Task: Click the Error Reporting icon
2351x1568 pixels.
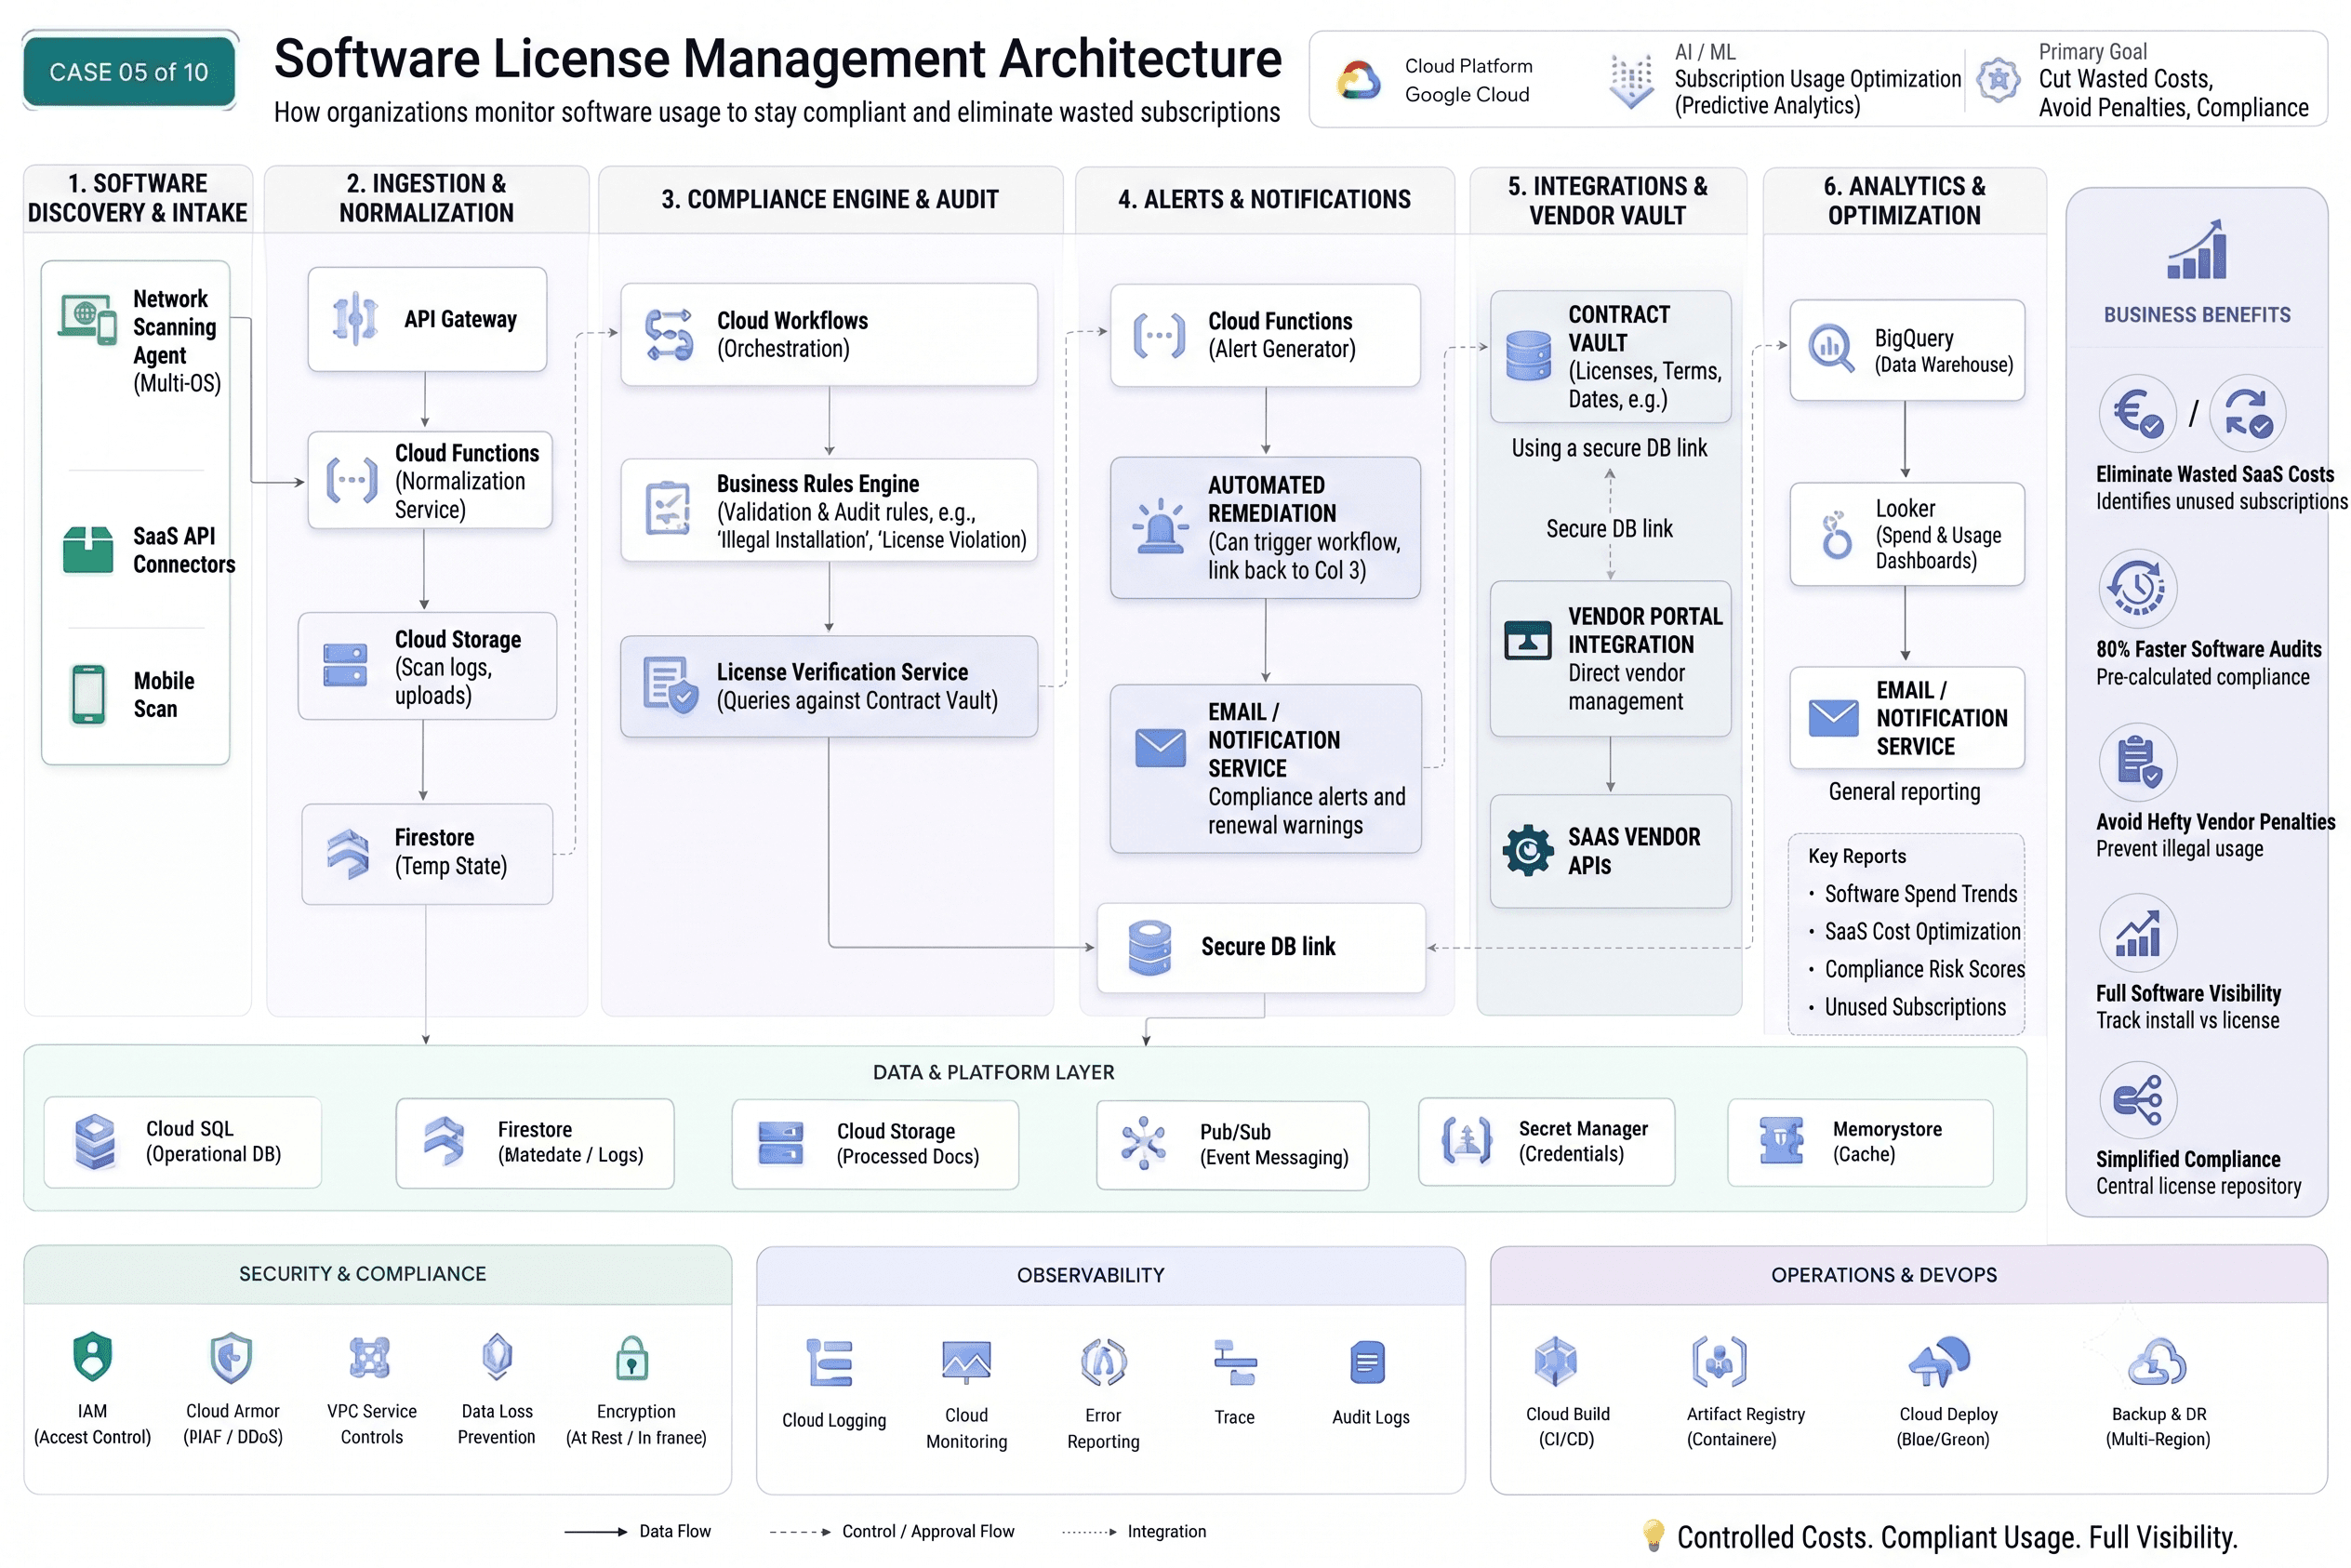Action: click(x=1104, y=1362)
